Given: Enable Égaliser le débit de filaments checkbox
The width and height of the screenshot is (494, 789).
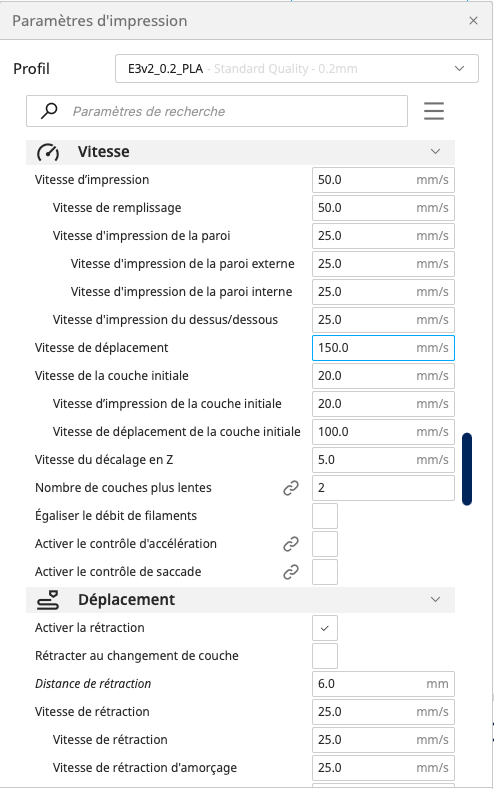Looking at the screenshot, I should click(325, 516).
